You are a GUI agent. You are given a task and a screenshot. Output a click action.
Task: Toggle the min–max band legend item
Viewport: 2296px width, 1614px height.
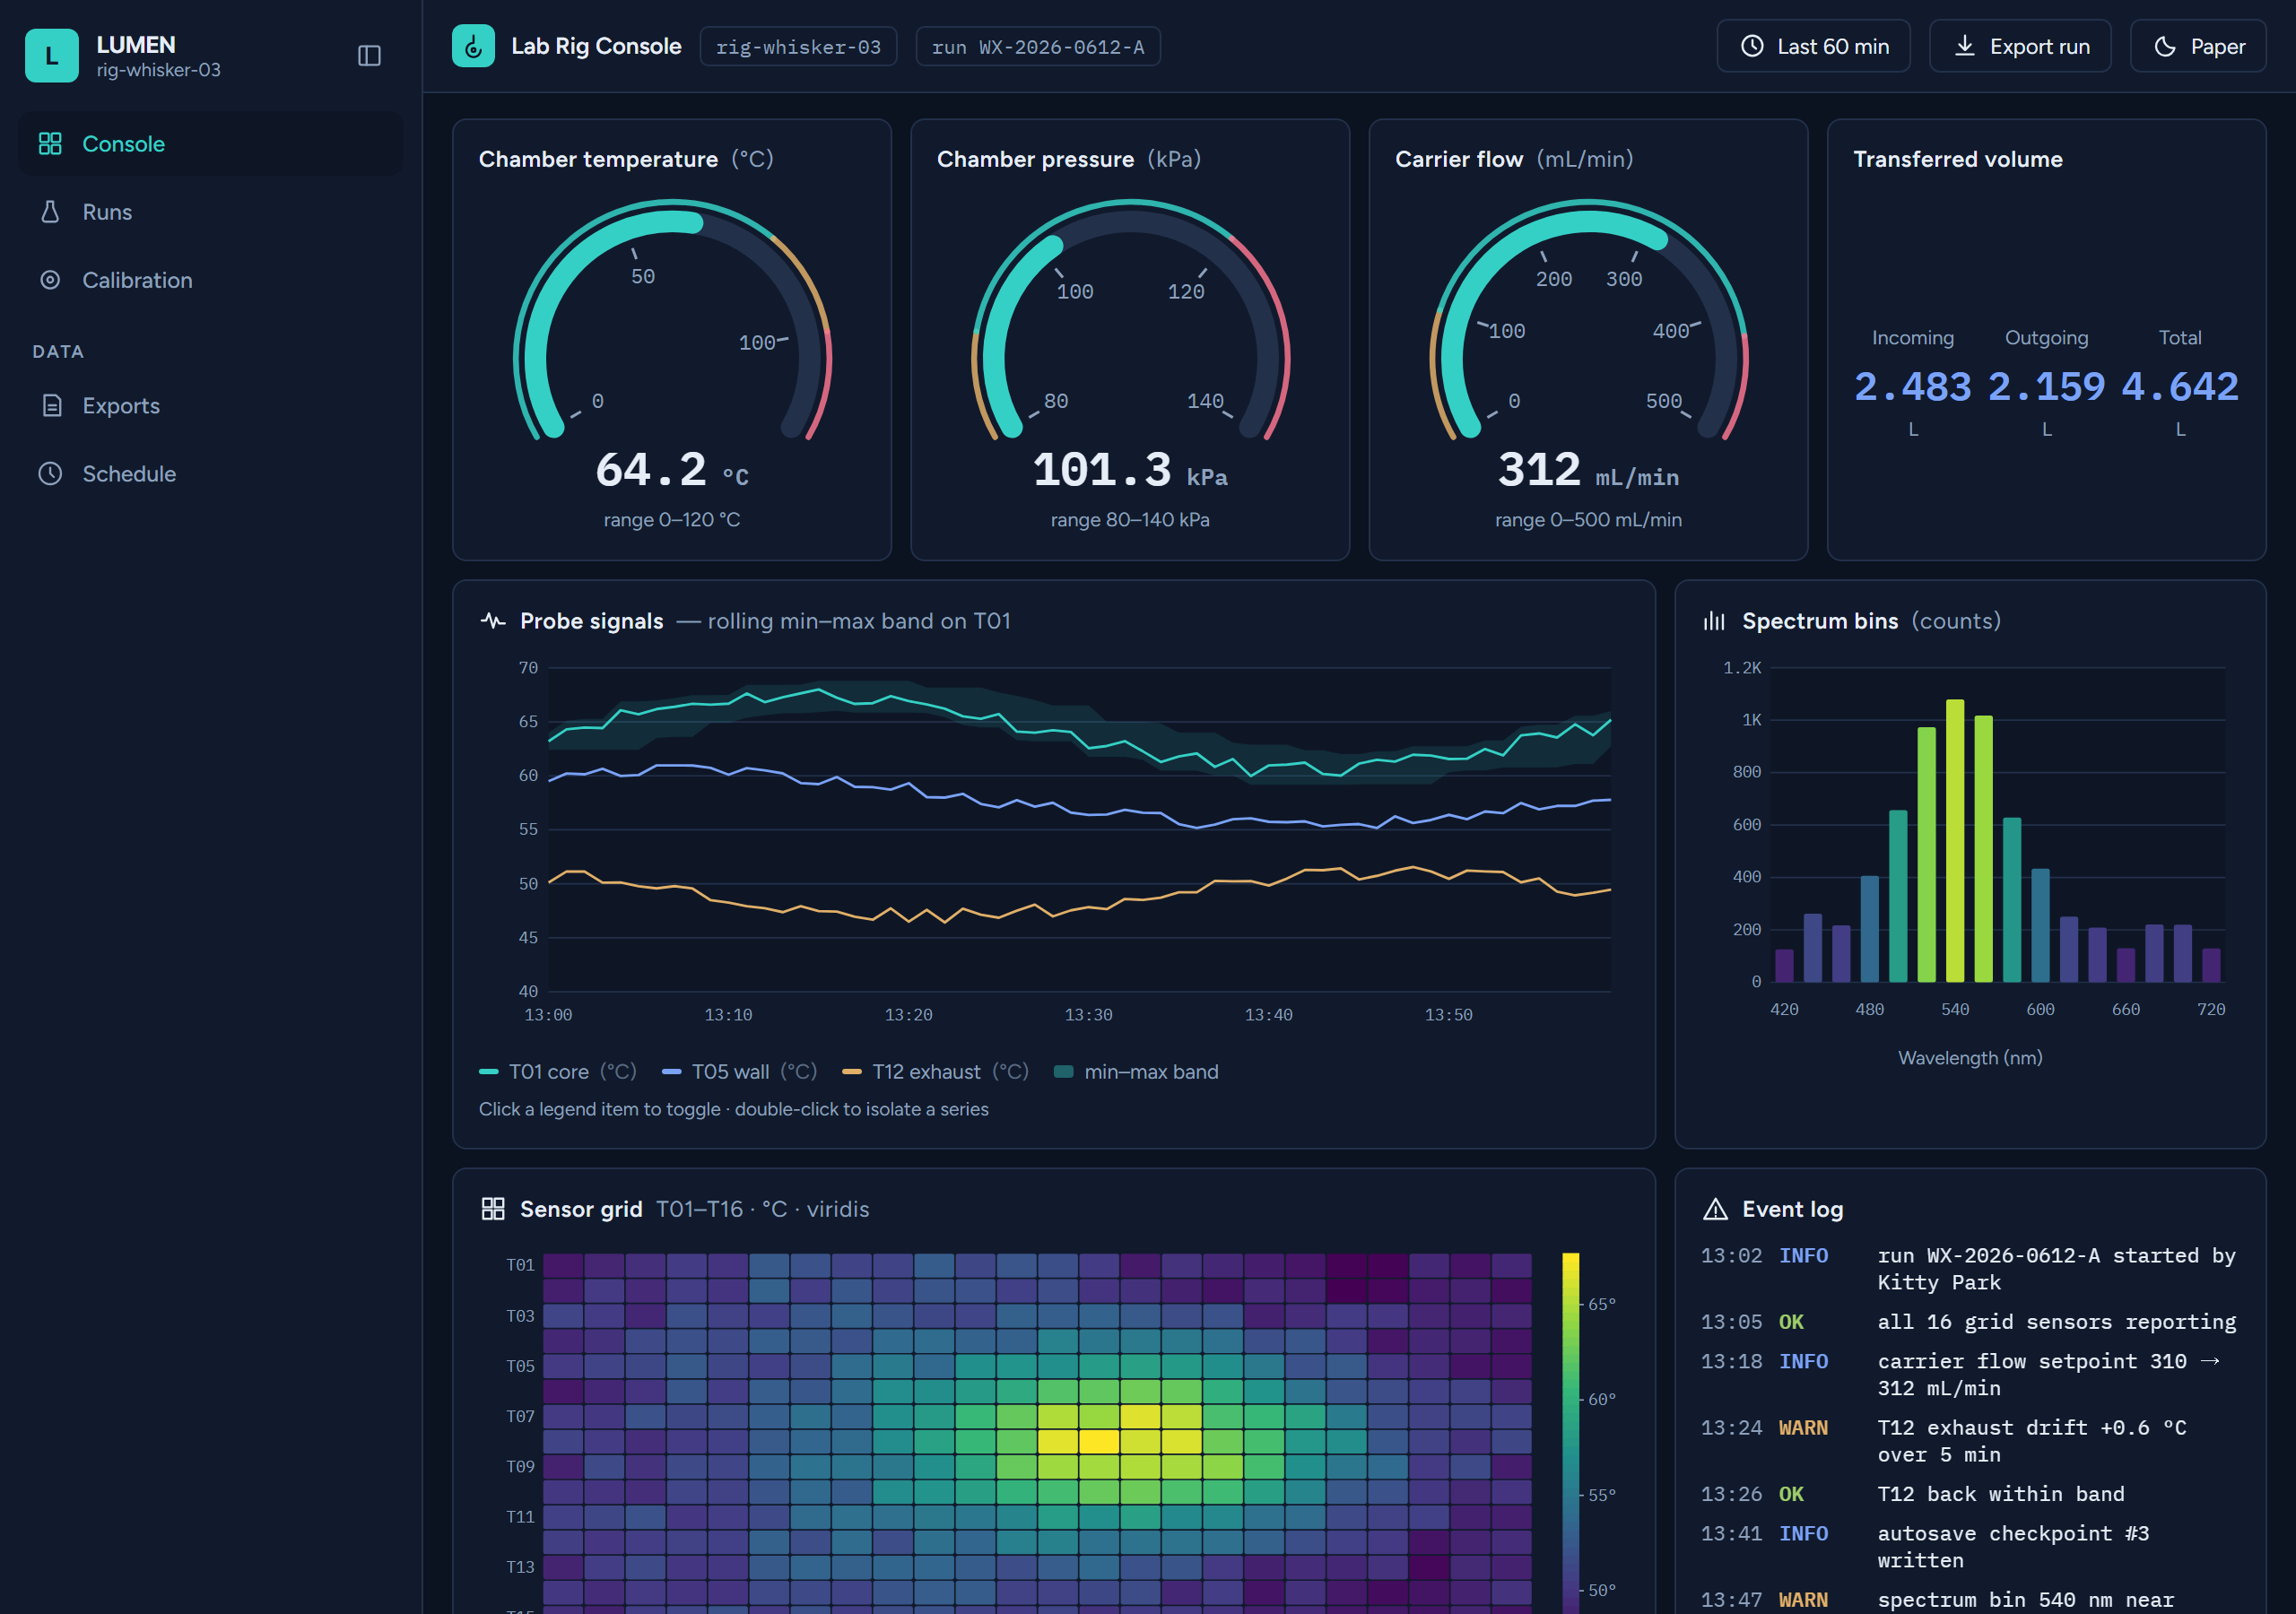pos(1136,1072)
